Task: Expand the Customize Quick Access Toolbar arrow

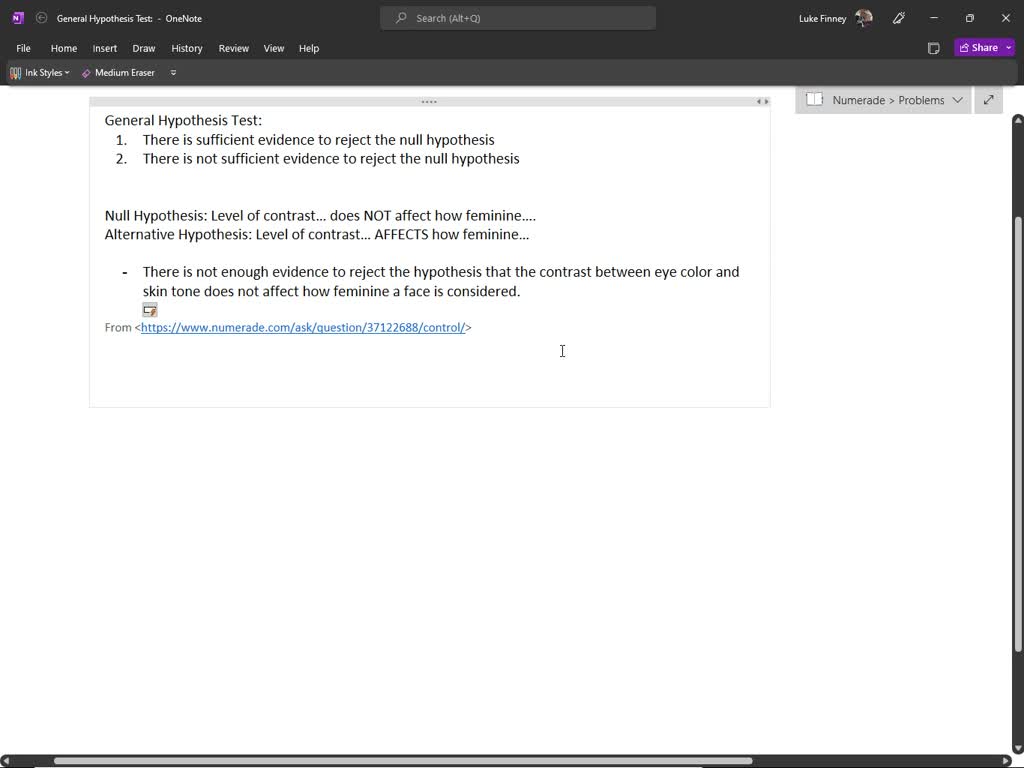Action: [173, 73]
